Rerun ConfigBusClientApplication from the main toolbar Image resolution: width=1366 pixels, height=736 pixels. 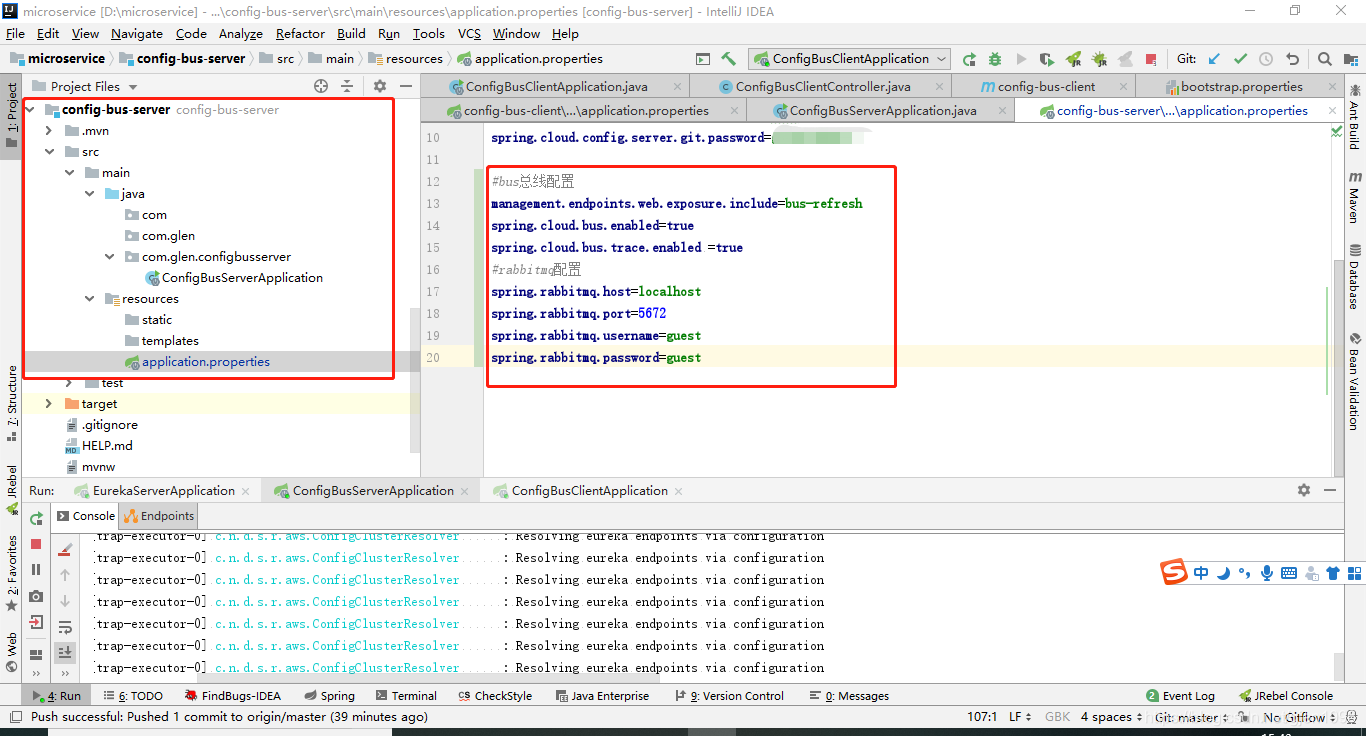click(x=969, y=59)
